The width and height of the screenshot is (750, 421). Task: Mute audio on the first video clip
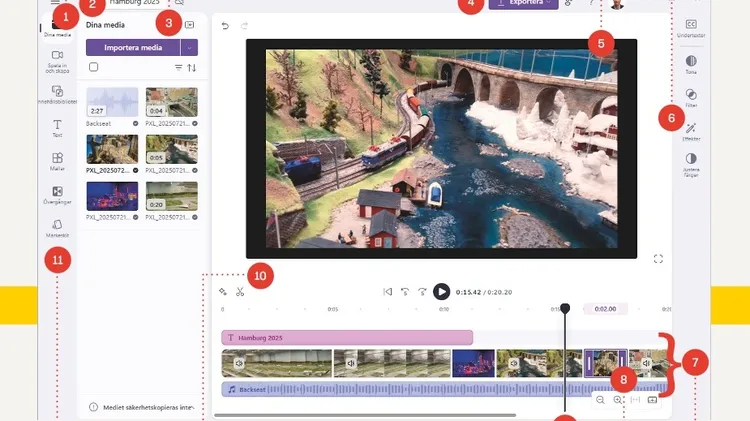coord(239,363)
